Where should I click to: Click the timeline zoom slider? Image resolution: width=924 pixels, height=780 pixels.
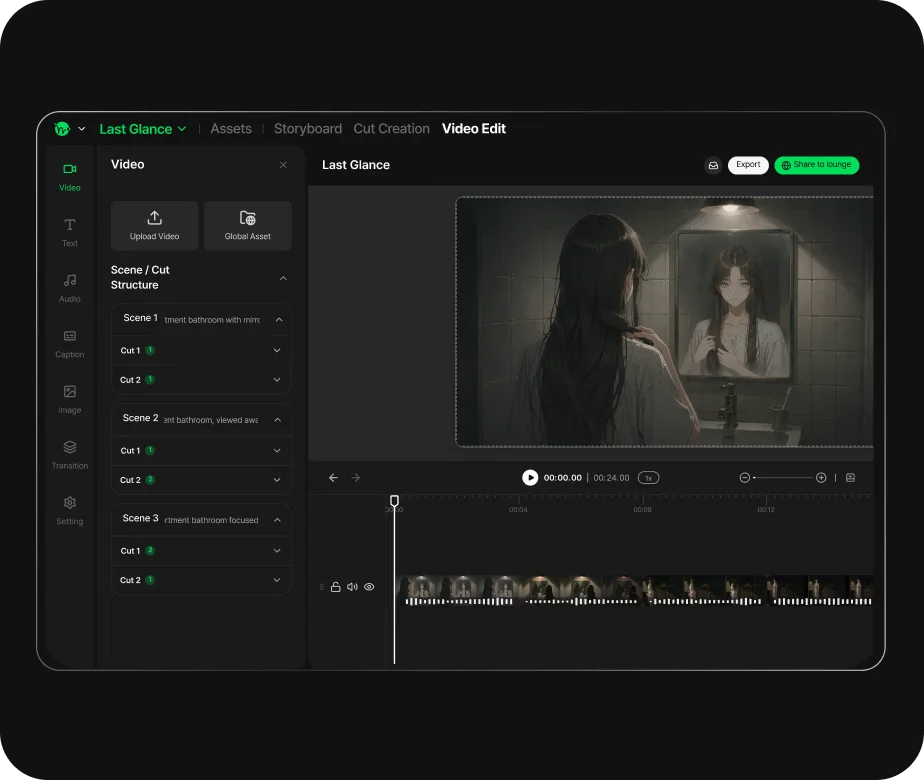783,478
